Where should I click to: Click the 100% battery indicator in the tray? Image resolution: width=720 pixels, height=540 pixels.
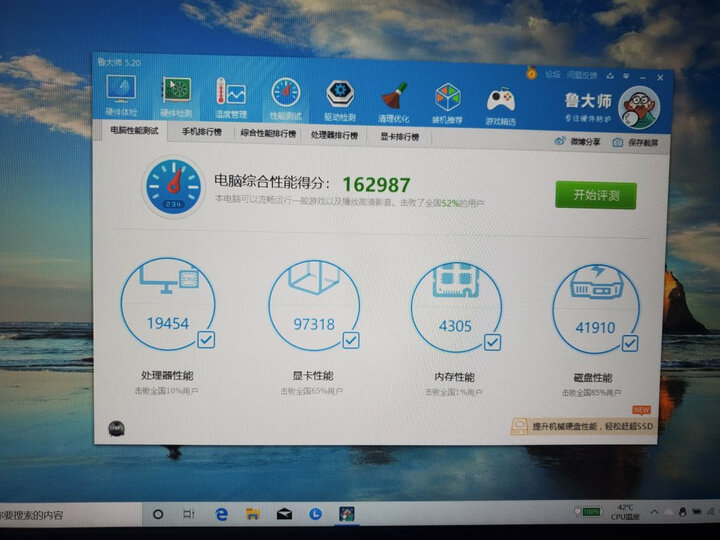pos(588,512)
